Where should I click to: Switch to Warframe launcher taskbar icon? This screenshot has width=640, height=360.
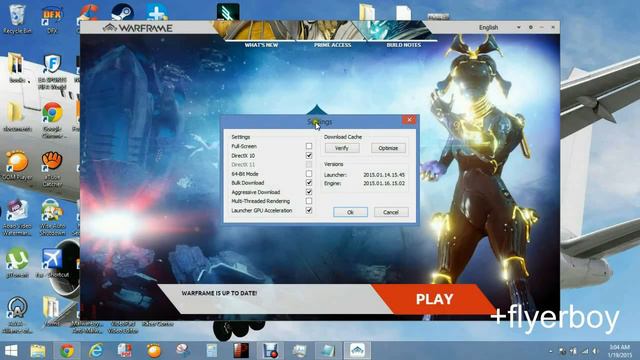(357, 351)
